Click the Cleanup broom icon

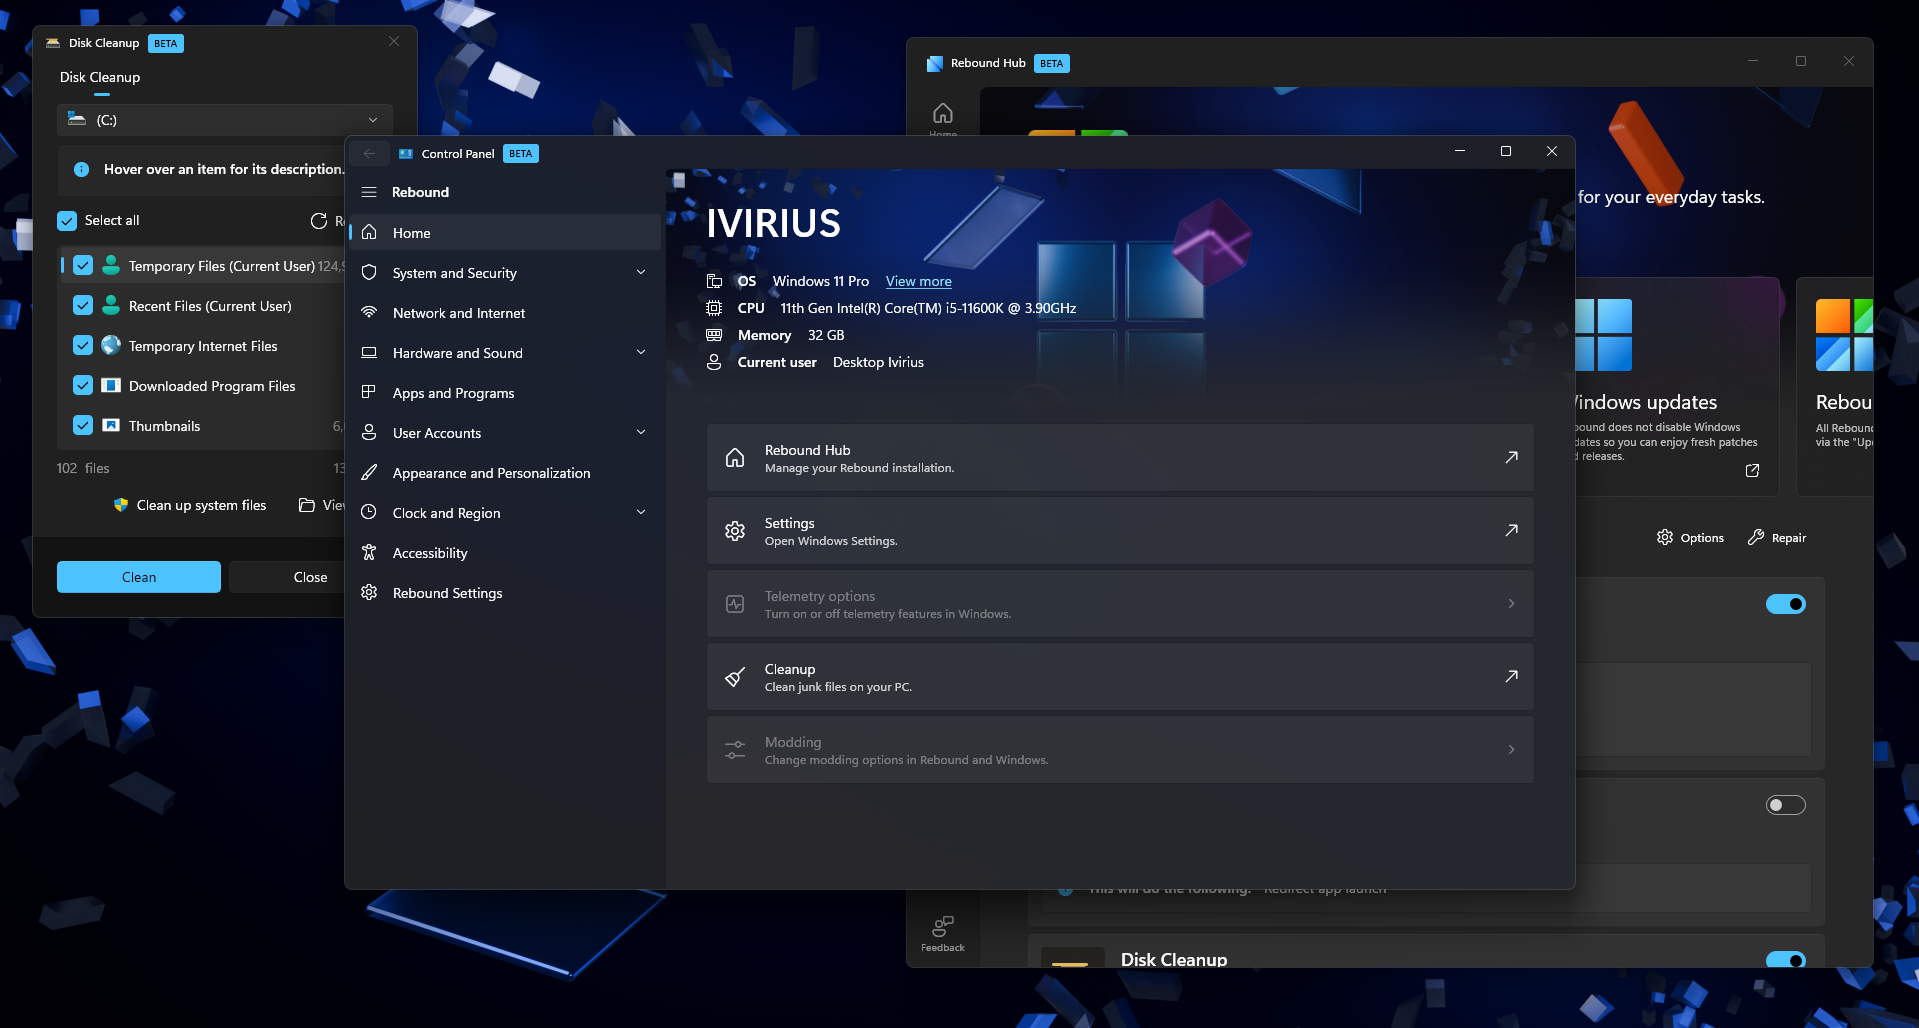pos(735,677)
